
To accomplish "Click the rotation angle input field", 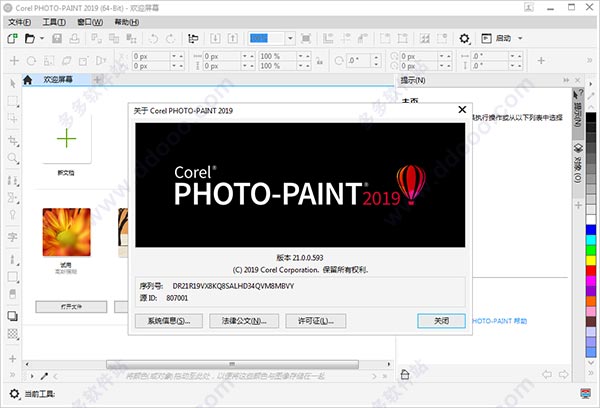I will (358, 60).
